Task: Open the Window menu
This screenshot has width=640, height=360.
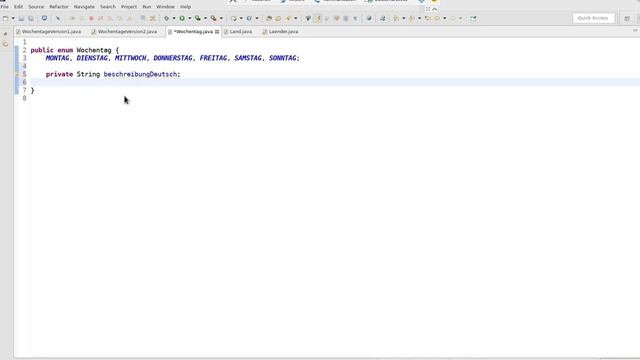Action: pos(165,7)
